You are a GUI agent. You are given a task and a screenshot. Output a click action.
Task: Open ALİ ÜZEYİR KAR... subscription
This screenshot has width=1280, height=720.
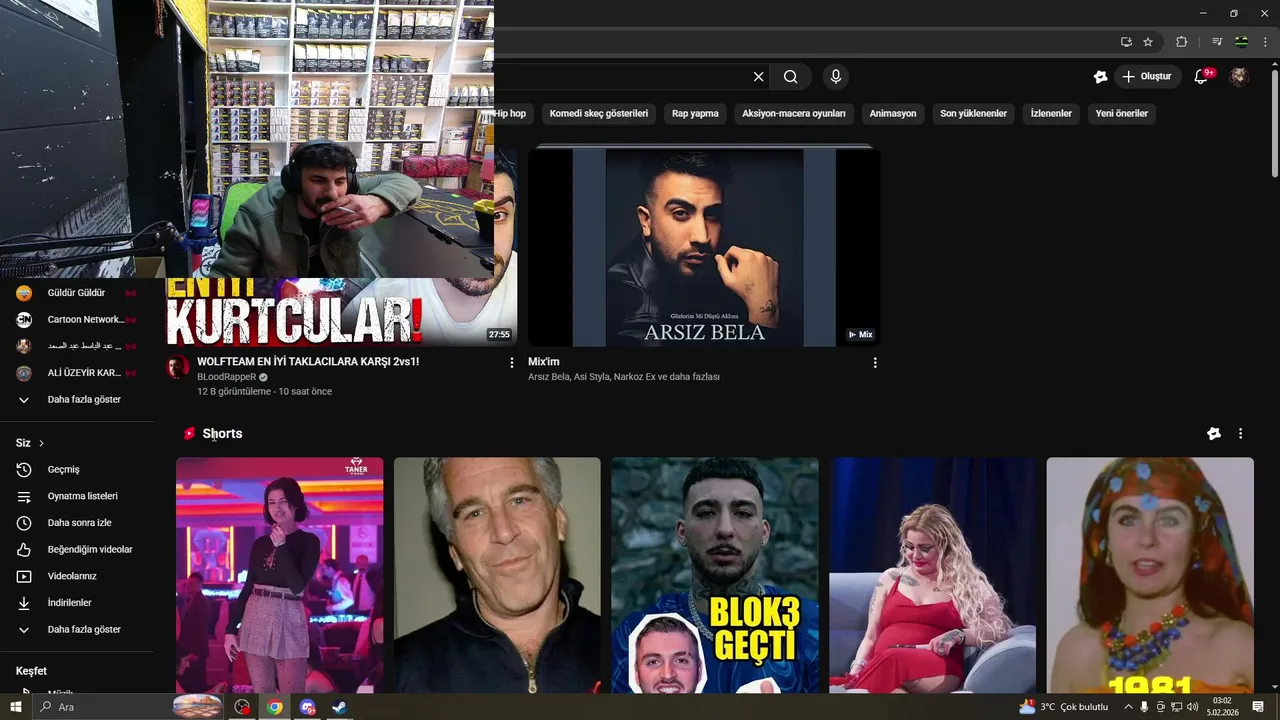coord(76,373)
